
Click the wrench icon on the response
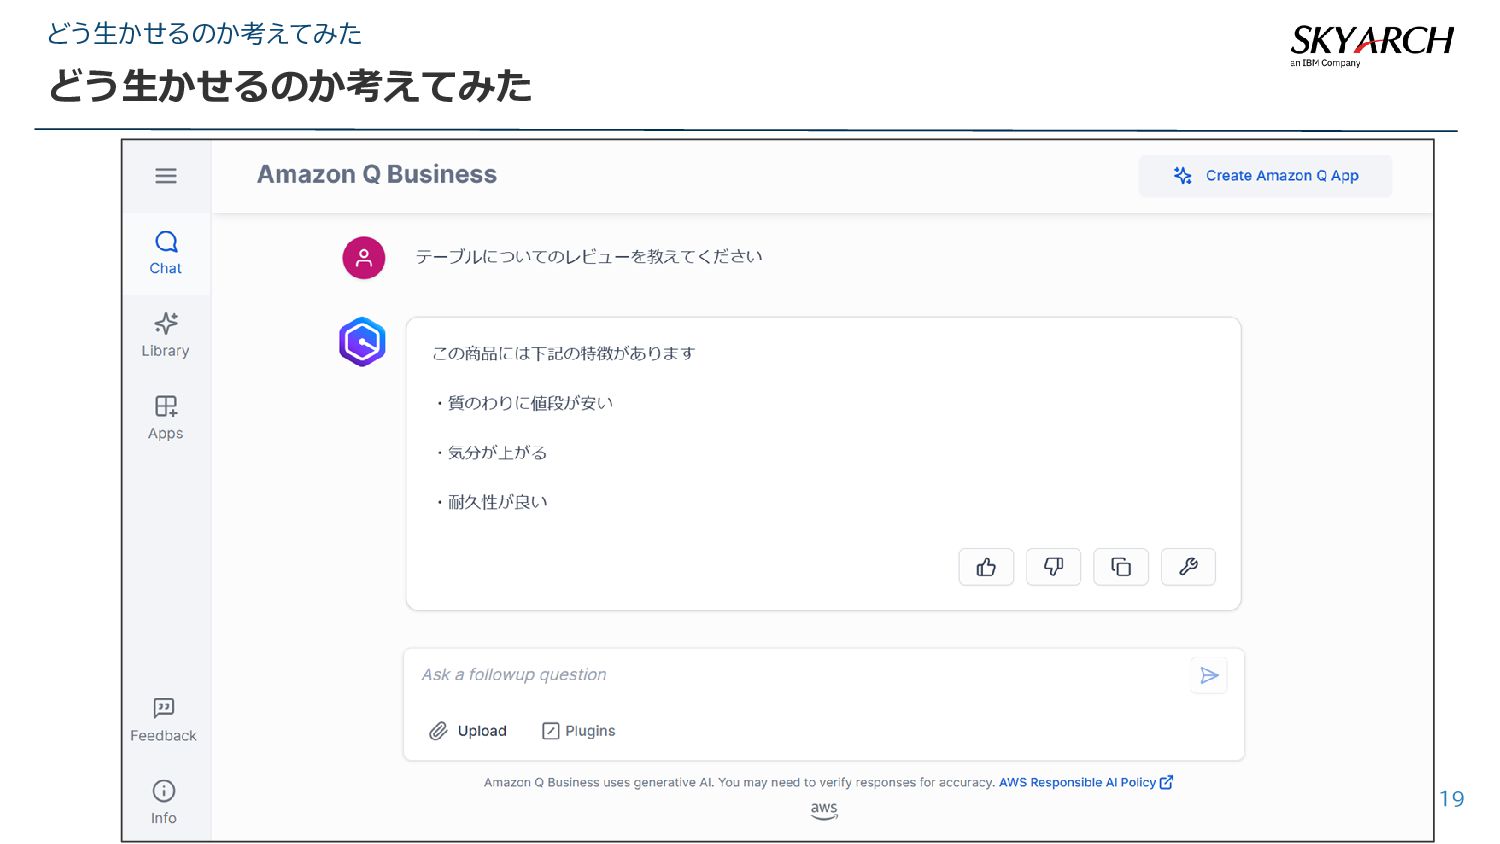point(1188,567)
